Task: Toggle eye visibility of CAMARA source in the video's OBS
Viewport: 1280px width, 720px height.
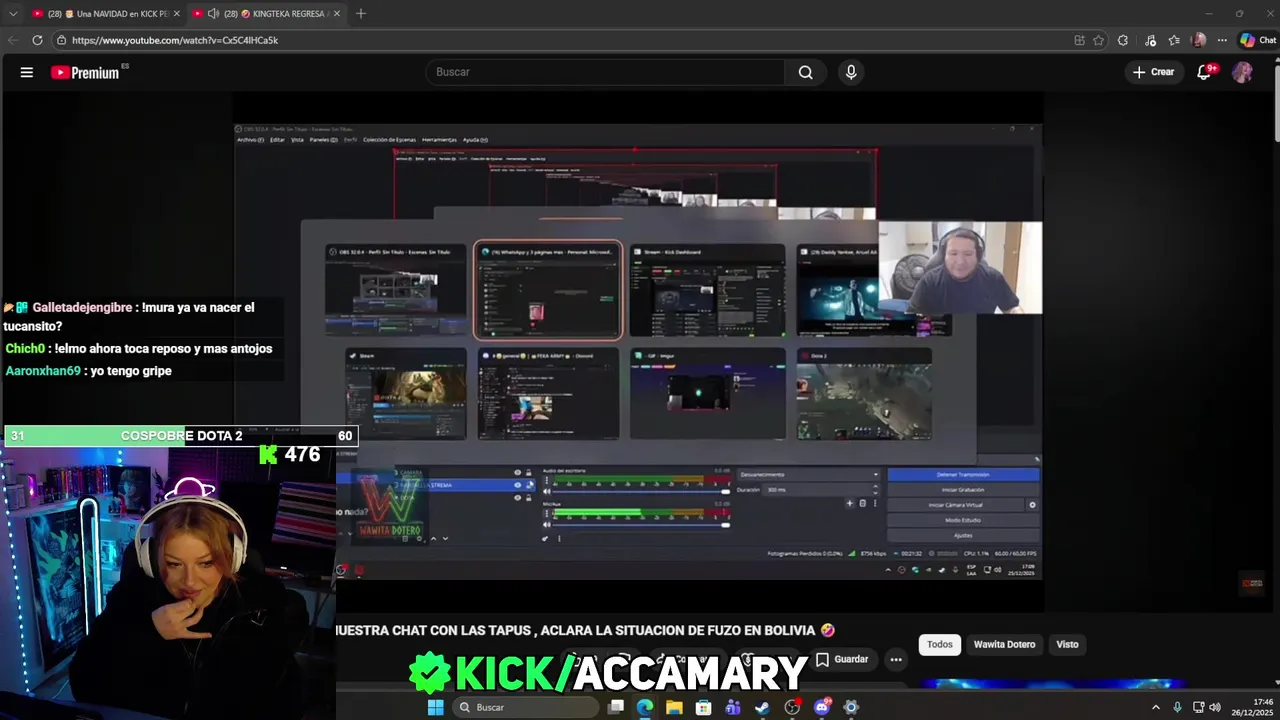Action: [517, 472]
